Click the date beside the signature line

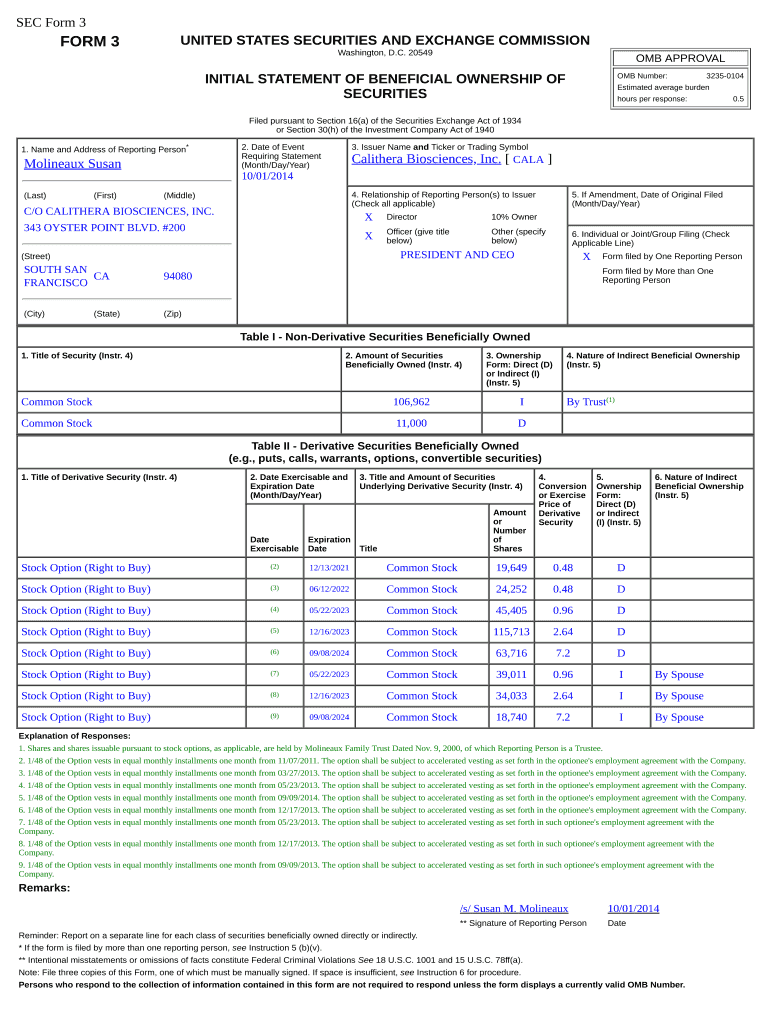pos(633,909)
